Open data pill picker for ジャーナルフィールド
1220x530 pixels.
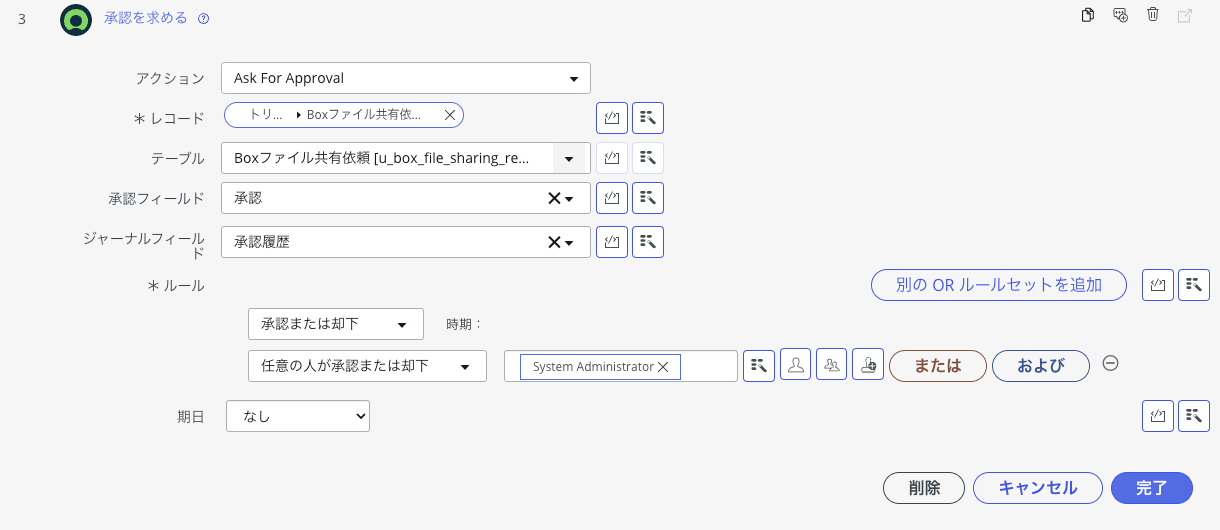tap(648, 241)
